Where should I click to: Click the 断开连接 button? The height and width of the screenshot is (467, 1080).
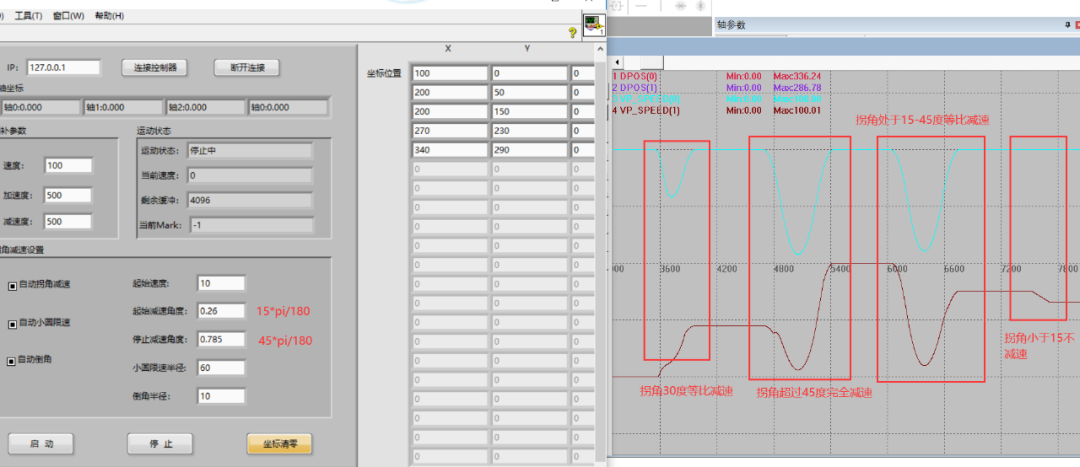coord(246,68)
